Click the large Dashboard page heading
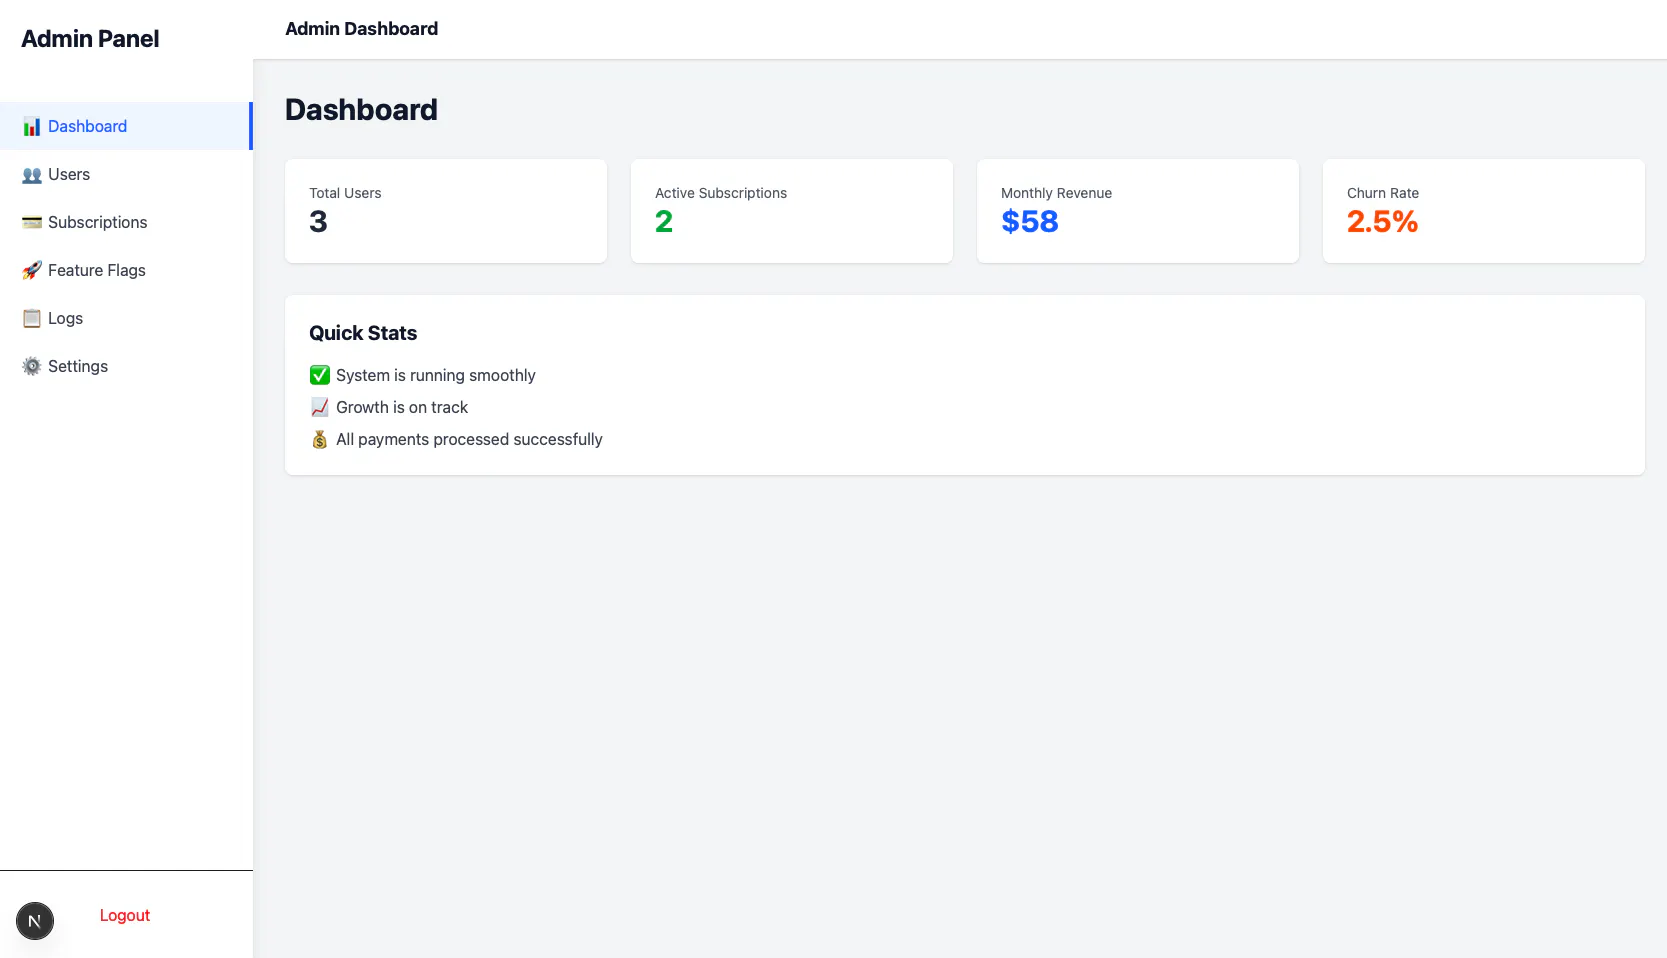1667x958 pixels. [x=361, y=109]
